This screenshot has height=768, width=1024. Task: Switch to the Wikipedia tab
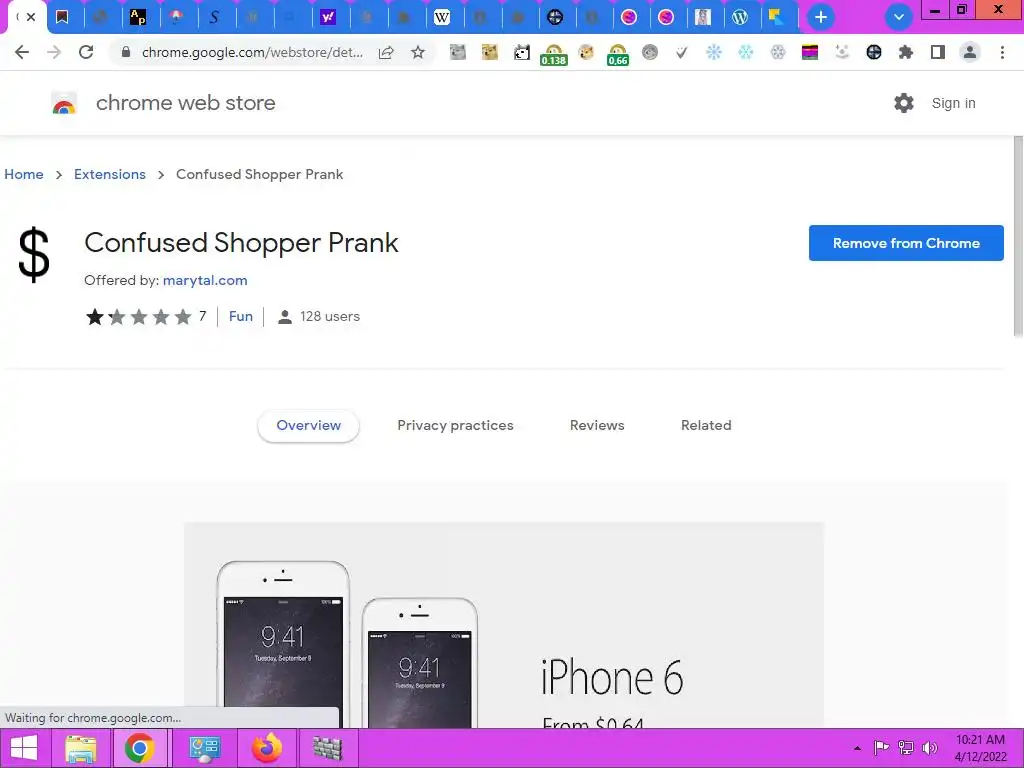(x=441, y=17)
